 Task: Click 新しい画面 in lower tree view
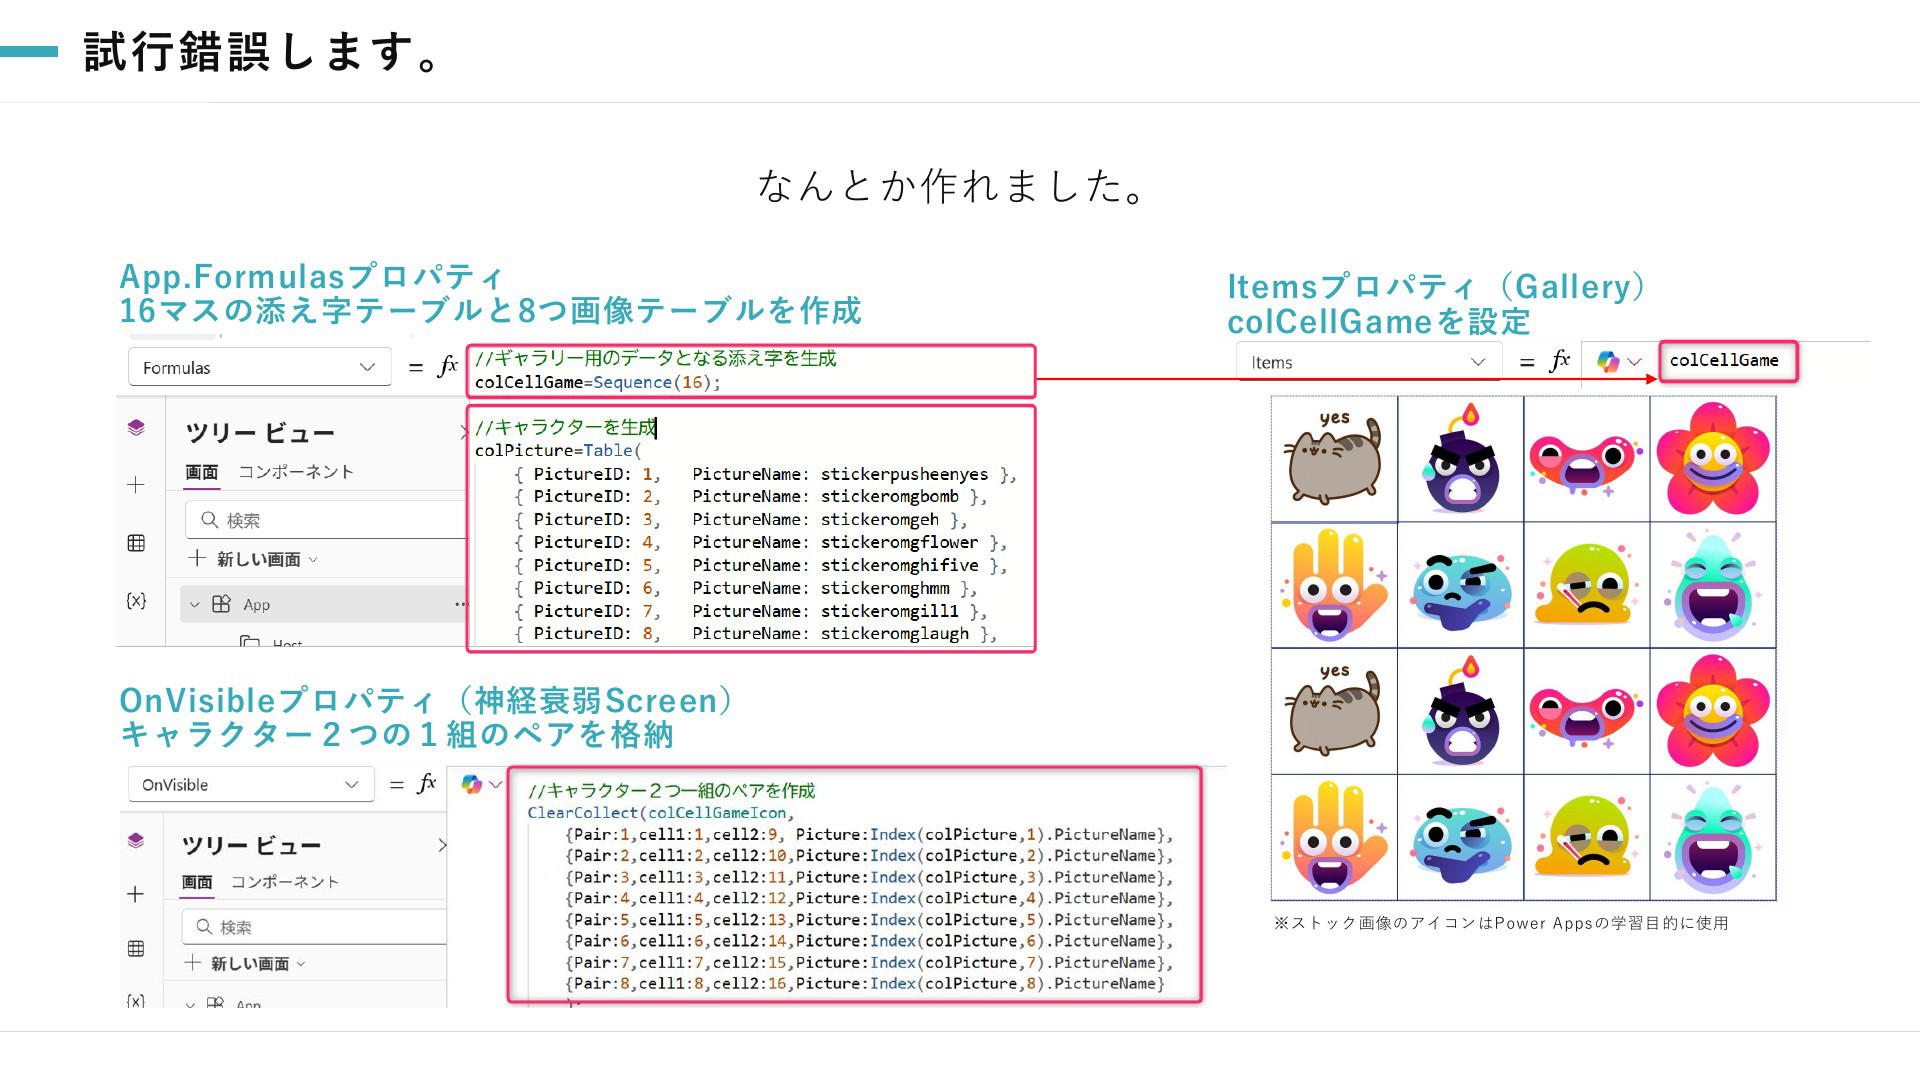coord(250,963)
